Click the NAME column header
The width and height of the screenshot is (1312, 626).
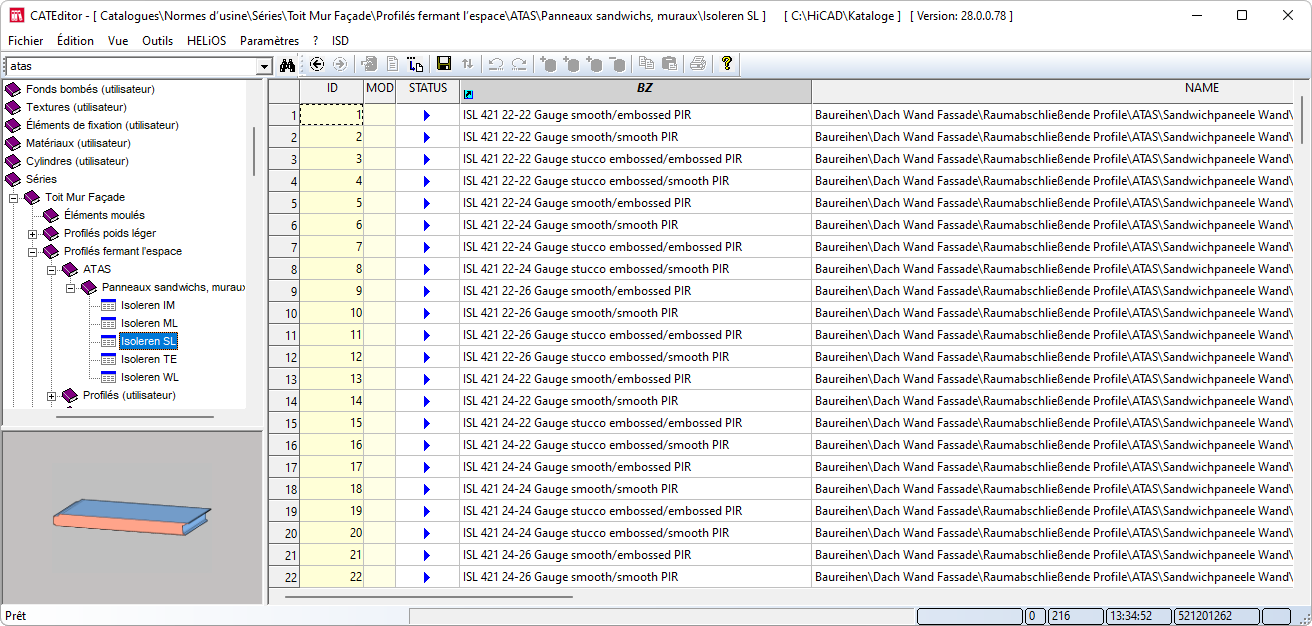(x=1052, y=90)
